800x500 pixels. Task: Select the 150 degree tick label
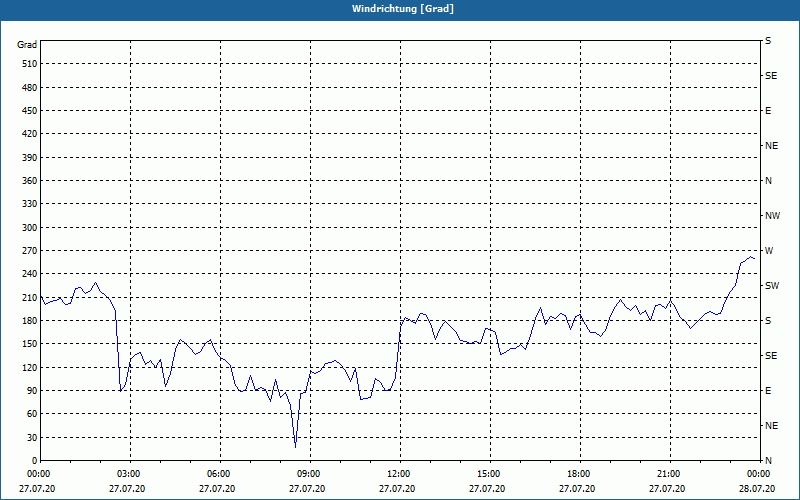coord(31,344)
